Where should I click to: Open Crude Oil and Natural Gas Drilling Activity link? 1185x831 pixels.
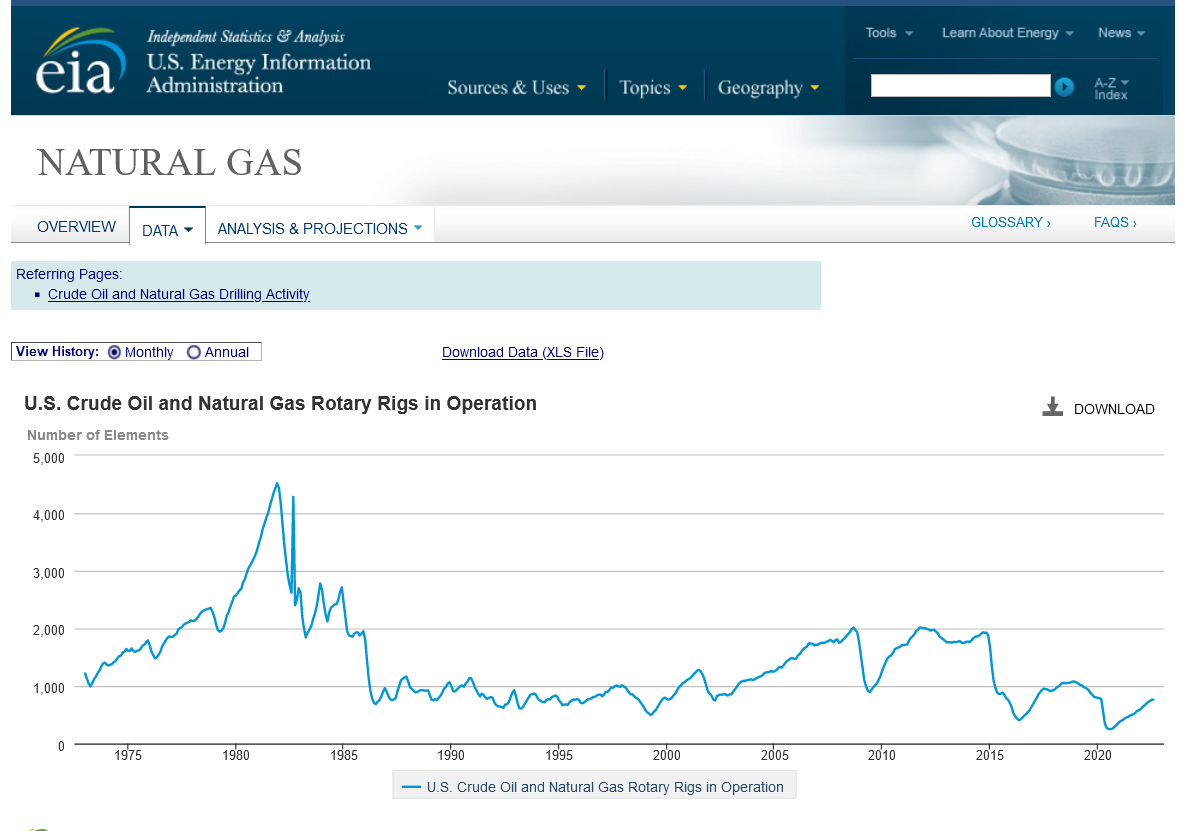tap(179, 294)
